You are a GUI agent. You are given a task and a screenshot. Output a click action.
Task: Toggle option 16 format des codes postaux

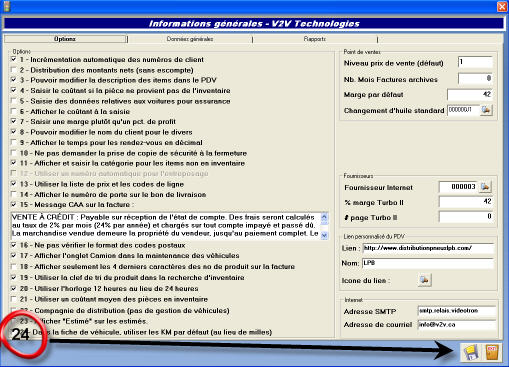tap(14, 245)
